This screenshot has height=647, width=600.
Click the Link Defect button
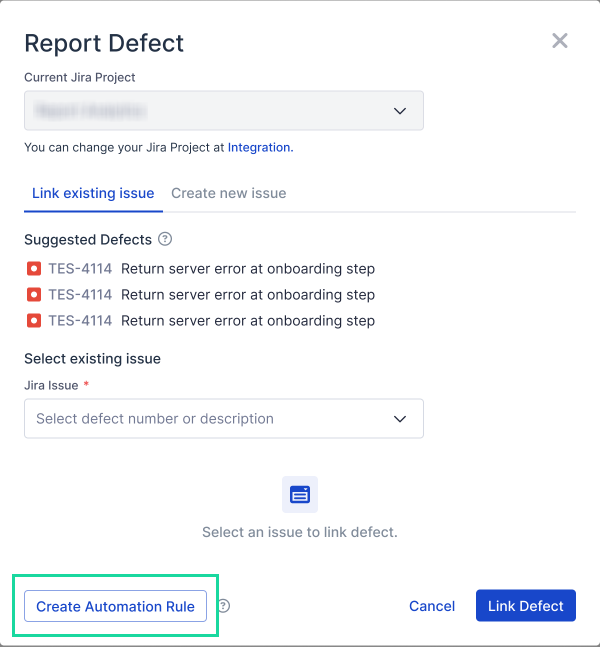pyautogui.click(x=526, y=606)
